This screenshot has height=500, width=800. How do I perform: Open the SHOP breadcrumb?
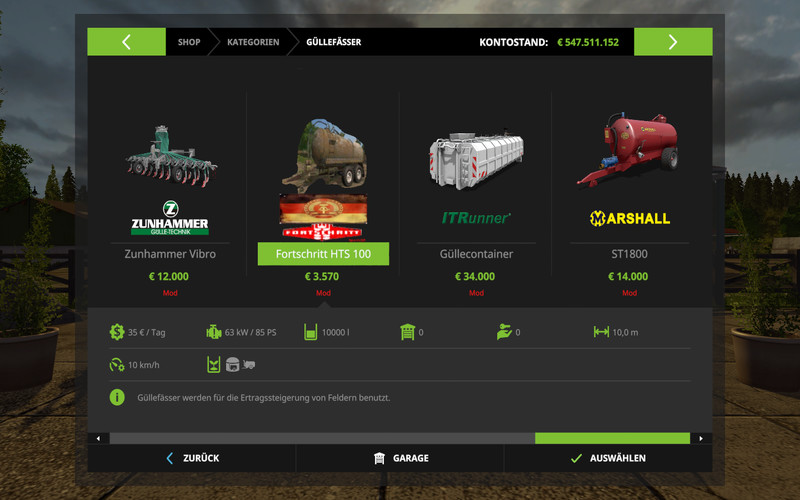[x=189, y=42]
